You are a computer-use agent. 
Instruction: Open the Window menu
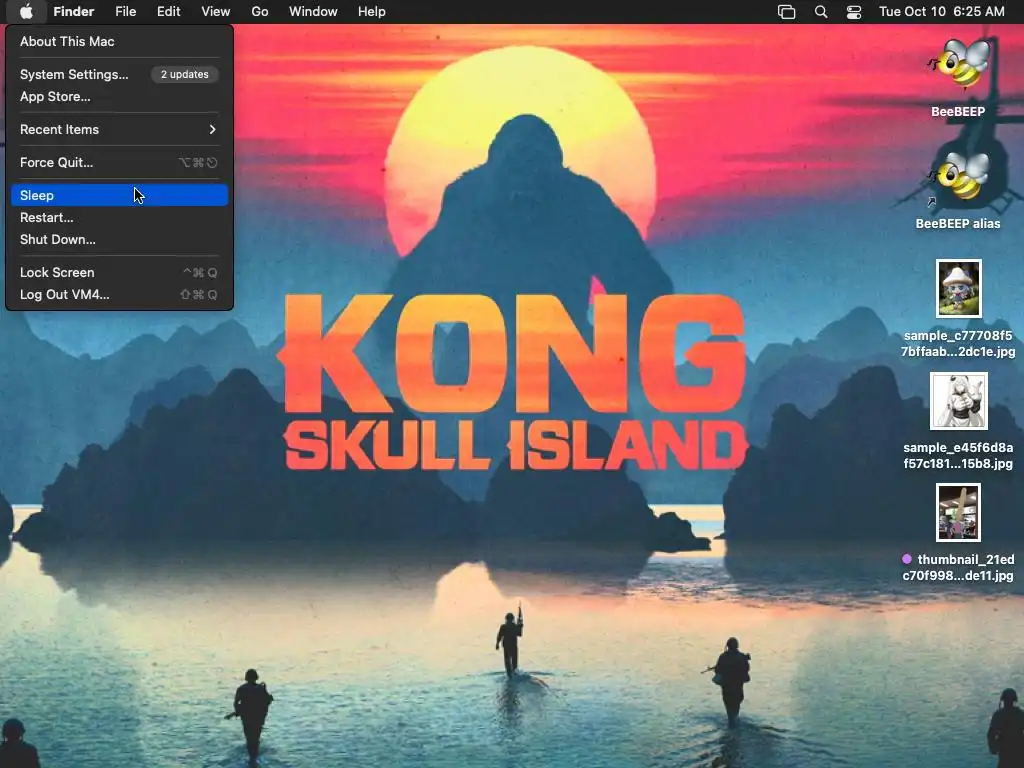point(313,12)
